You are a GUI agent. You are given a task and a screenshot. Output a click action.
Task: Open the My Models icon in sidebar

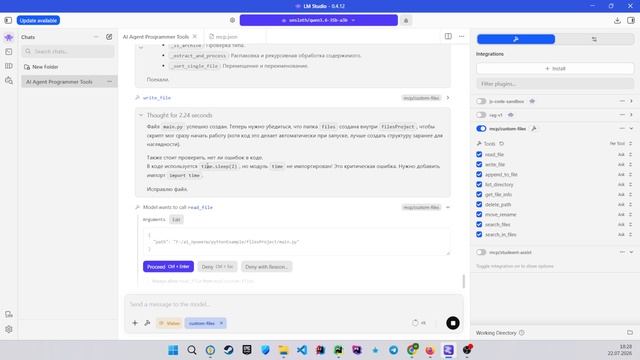(9, 66)
